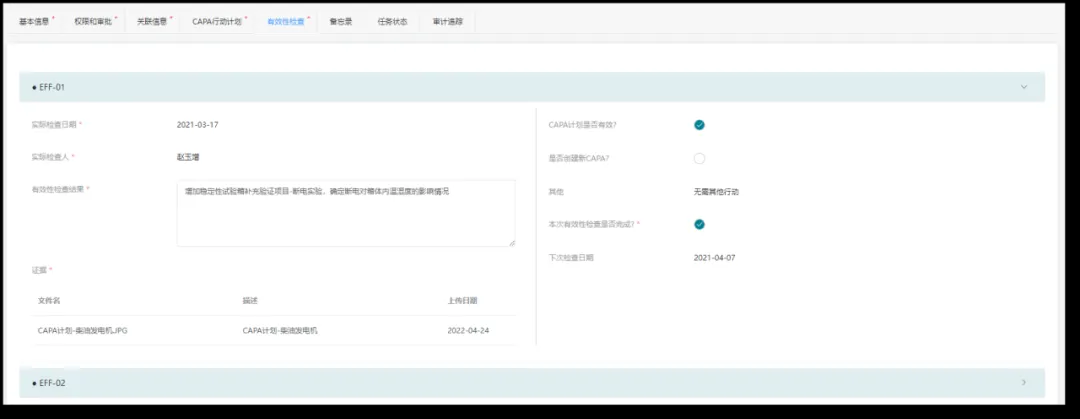Toggle the CAPA计划是否有效 checkbox
1080x419 pixels.
click(699, 125)
